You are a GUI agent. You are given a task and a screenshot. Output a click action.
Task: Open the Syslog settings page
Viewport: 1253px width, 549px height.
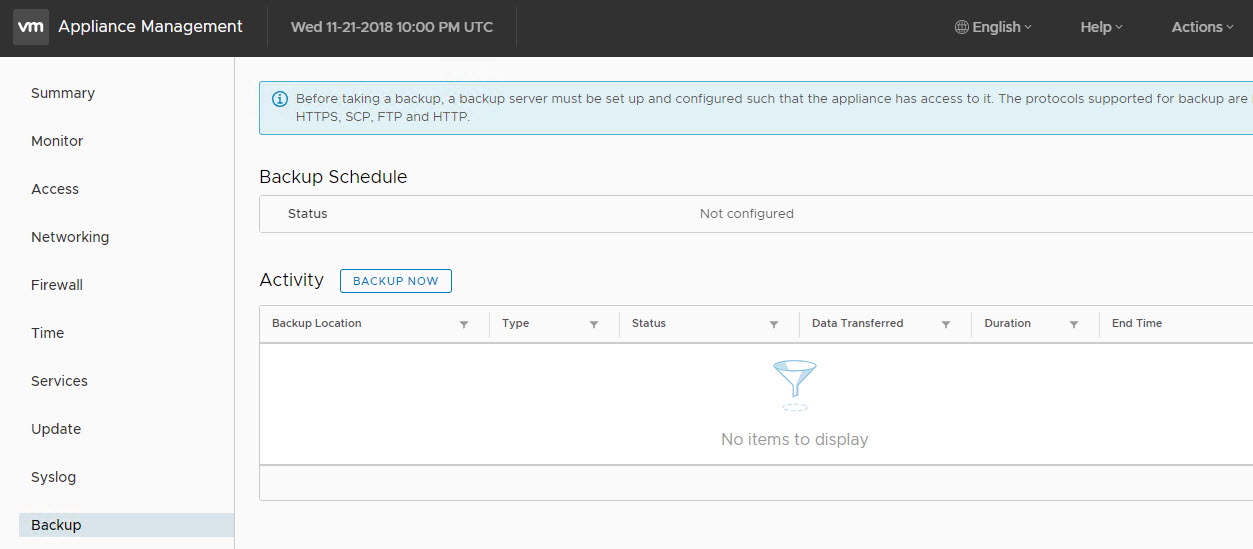(x=53, y=477)
